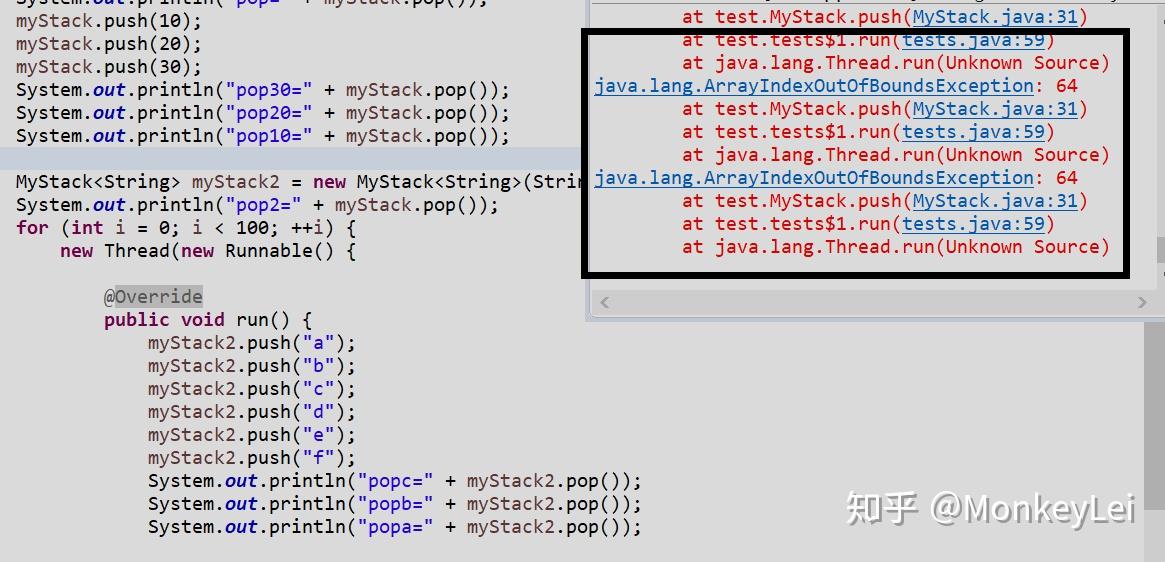Click the "pop2=" println line

click(257, 205)
